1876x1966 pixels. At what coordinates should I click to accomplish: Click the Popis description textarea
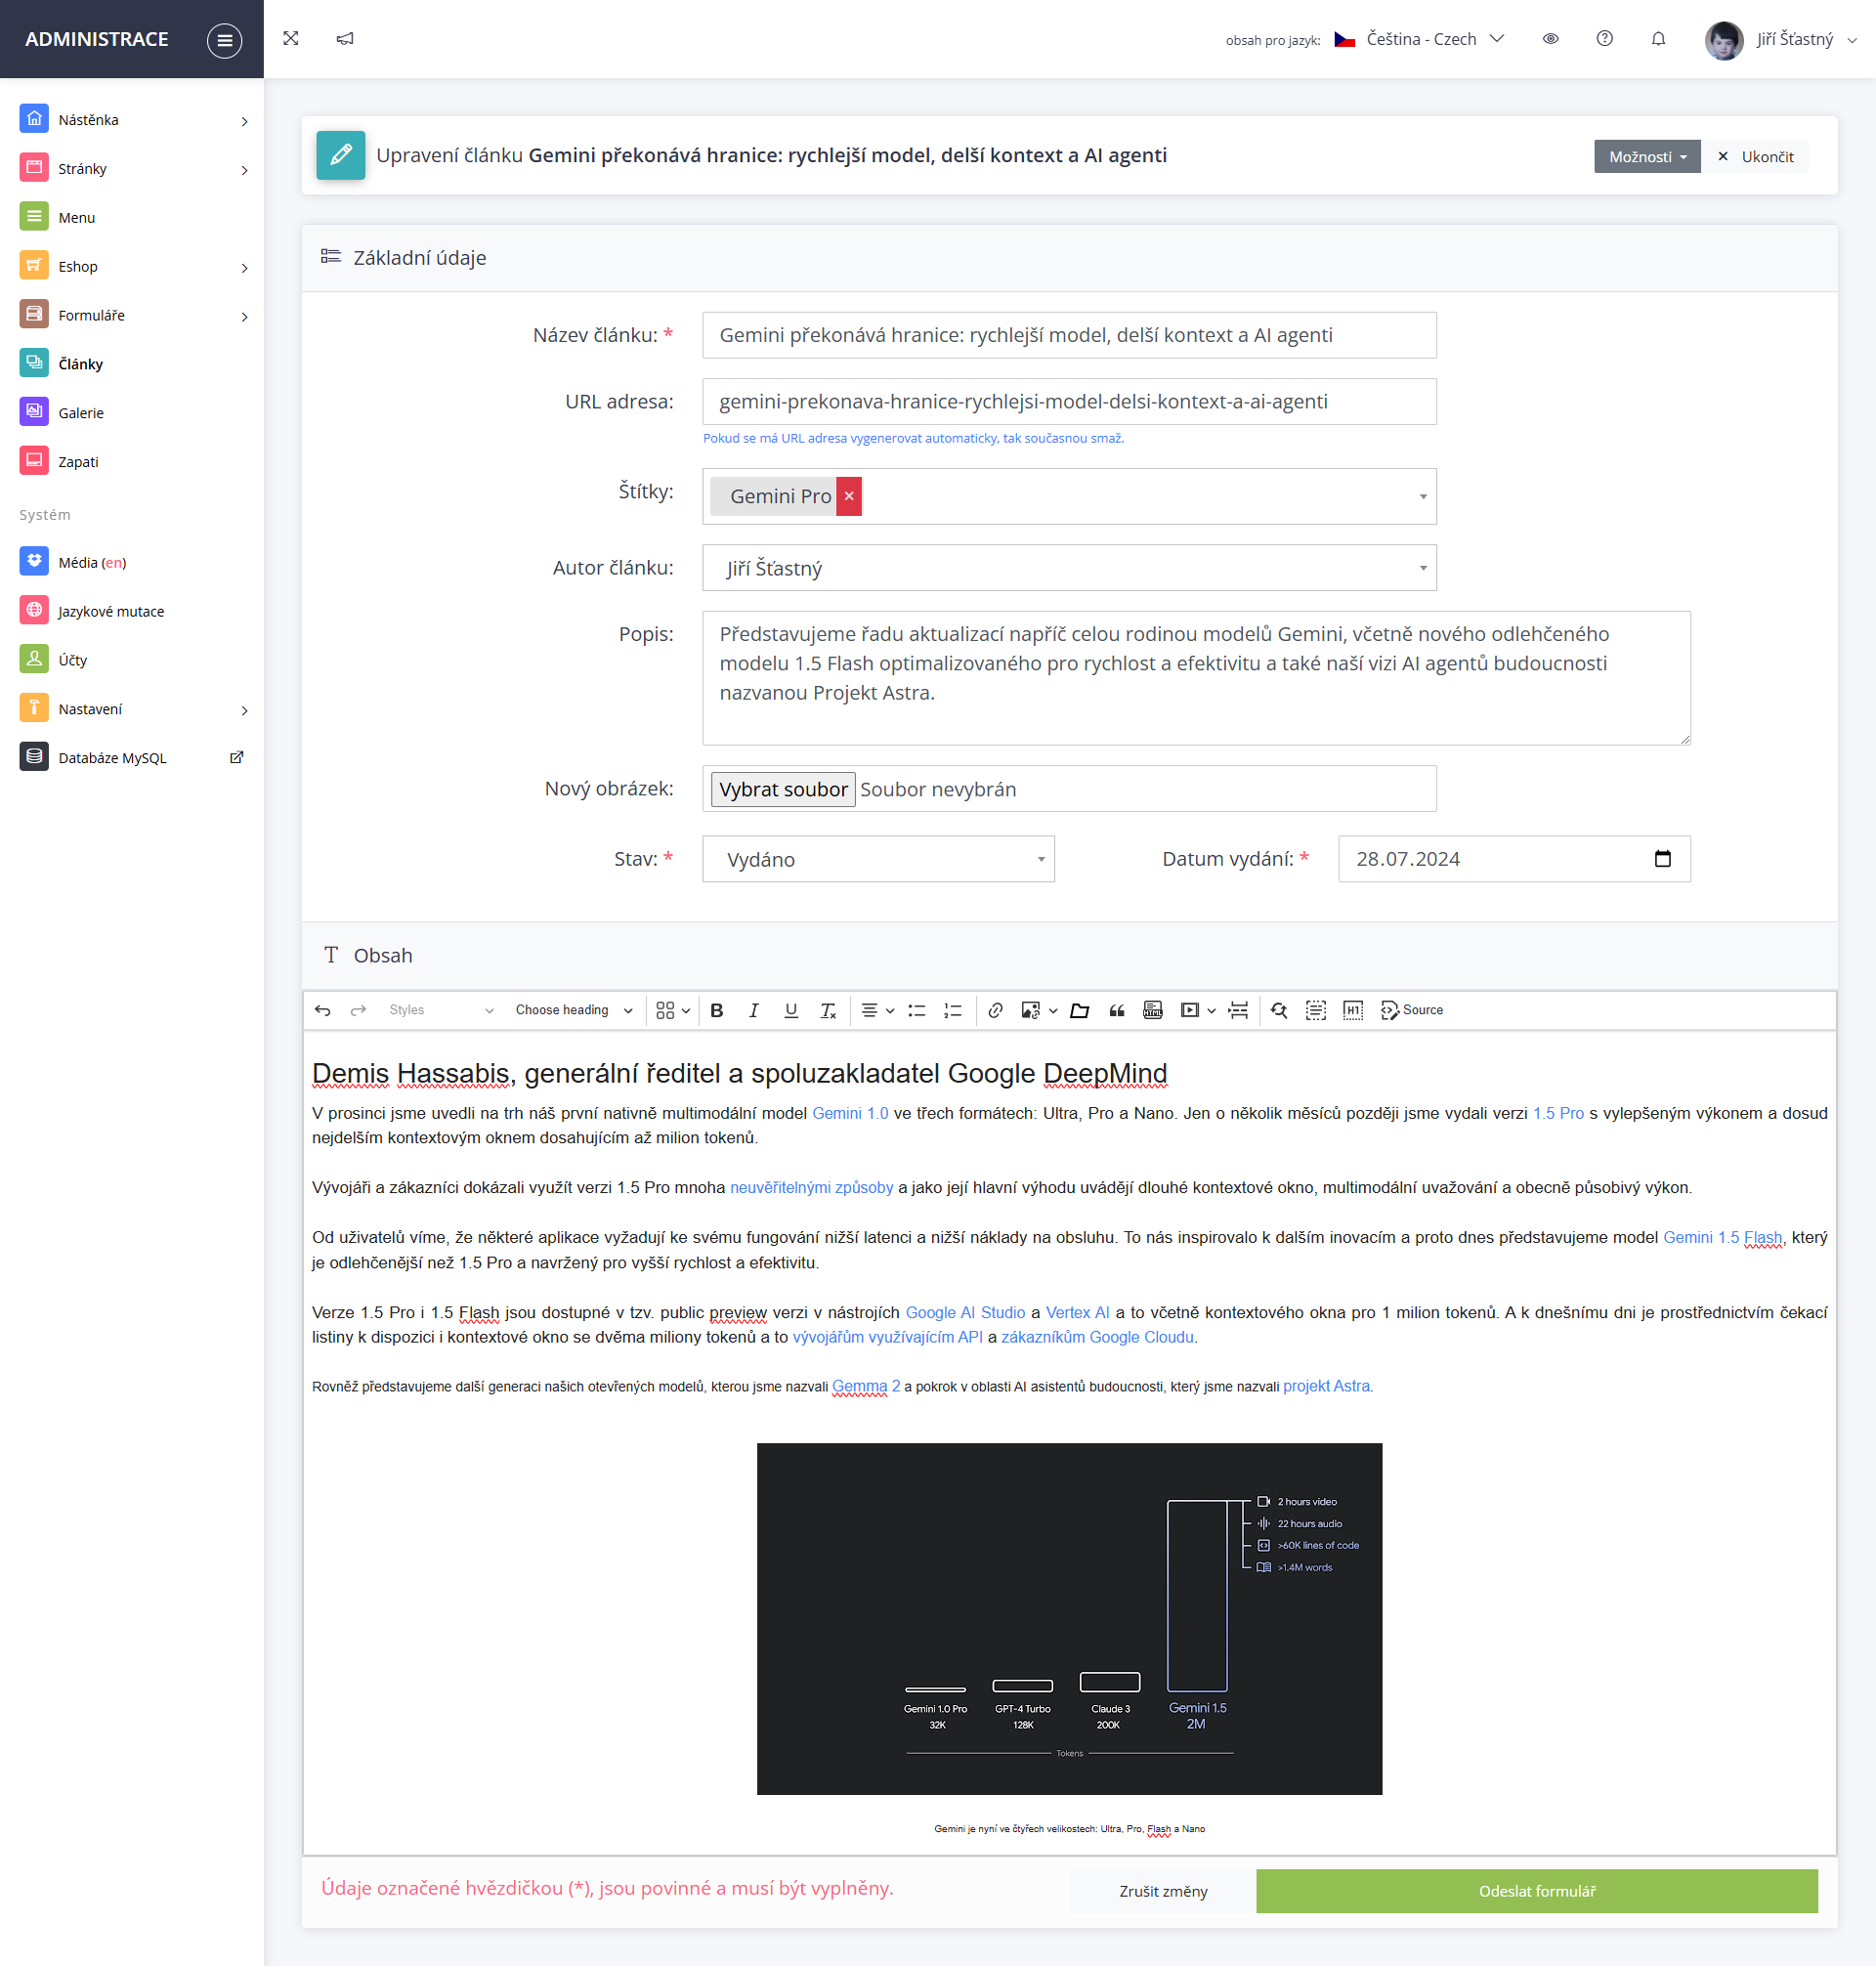click(1196, 678)
